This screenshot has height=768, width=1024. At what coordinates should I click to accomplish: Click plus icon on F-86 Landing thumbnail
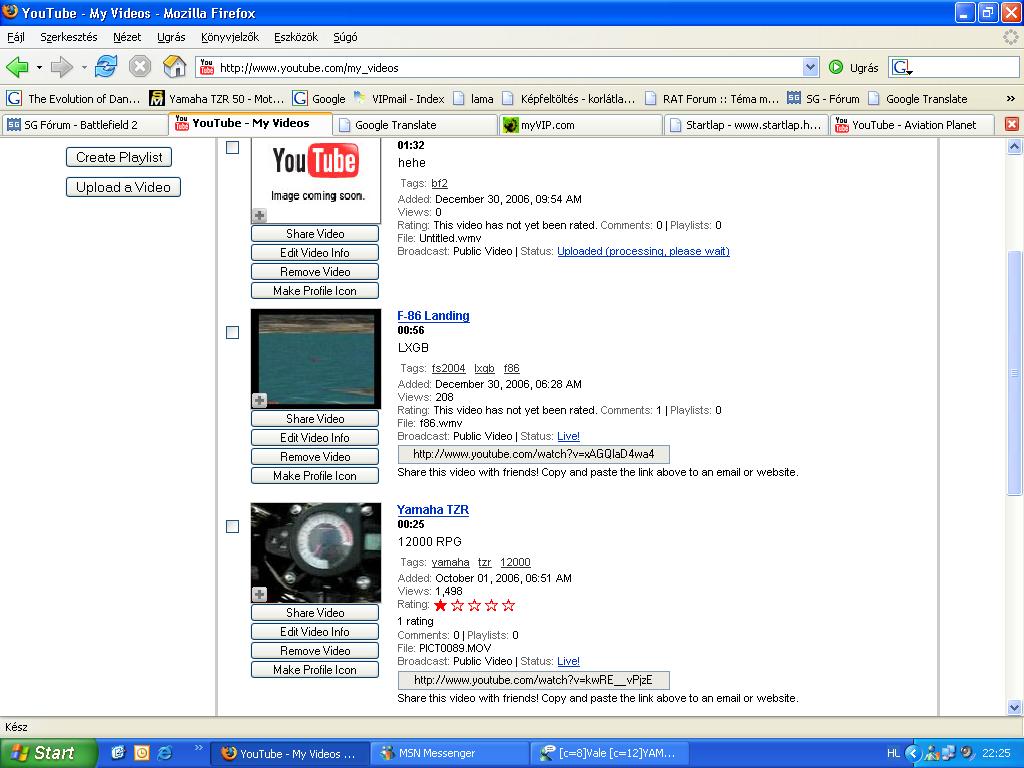tap(259, 400)
